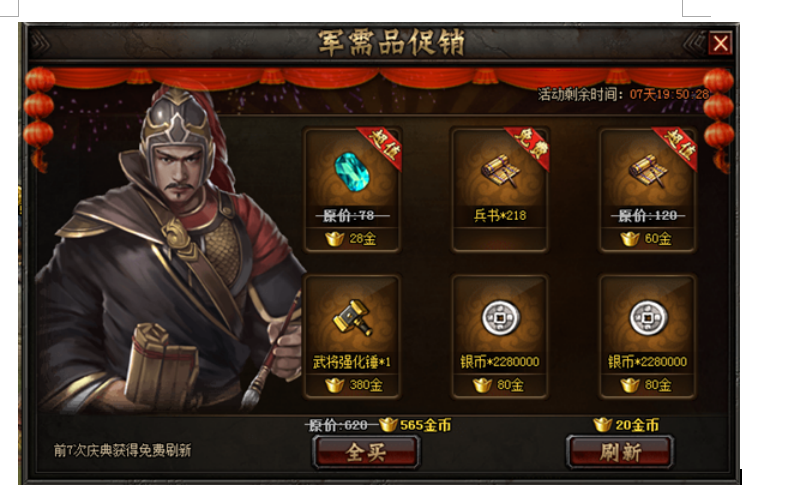Click the 前7次庆典获得免费刷新 hint text

pos(123,451)
